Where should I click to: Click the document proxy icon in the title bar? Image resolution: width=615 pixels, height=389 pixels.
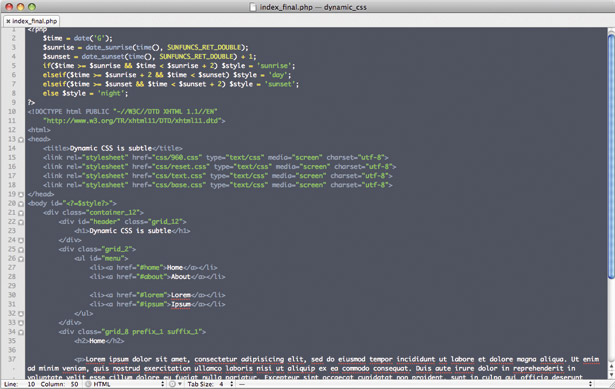click(253, 7)
